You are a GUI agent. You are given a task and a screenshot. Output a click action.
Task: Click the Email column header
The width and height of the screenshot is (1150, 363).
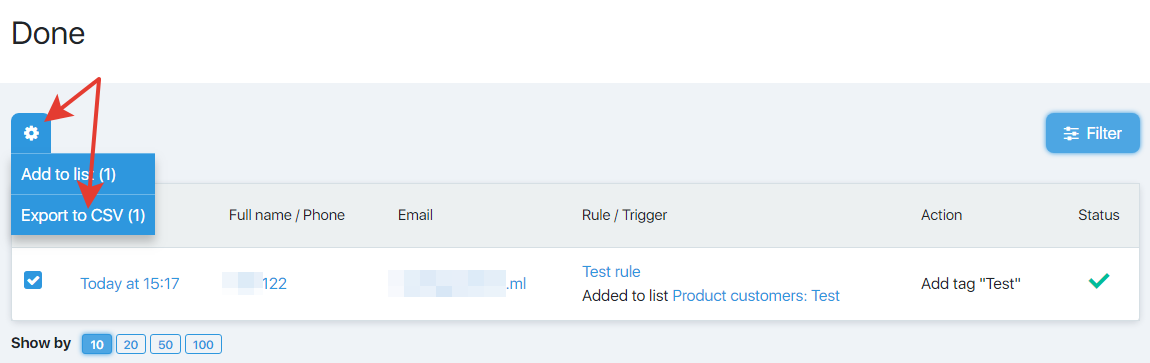coord(415,215)
